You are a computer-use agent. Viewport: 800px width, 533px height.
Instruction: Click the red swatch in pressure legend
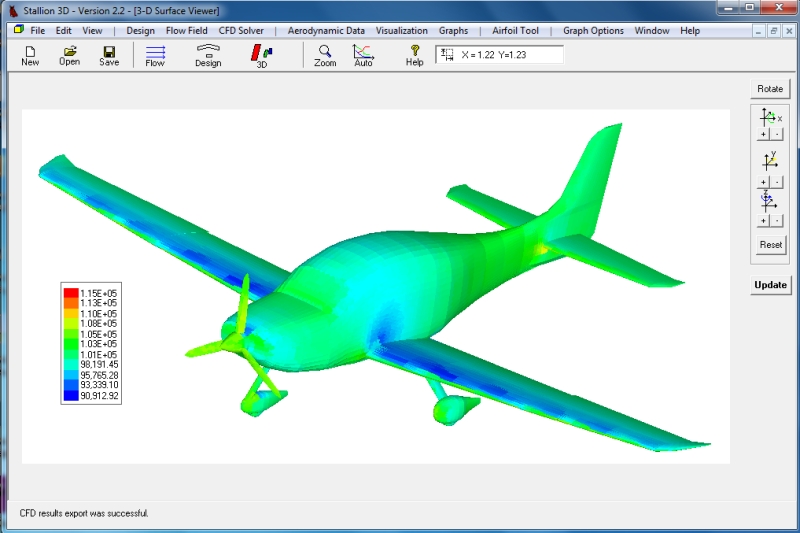[x=70, y=293]
